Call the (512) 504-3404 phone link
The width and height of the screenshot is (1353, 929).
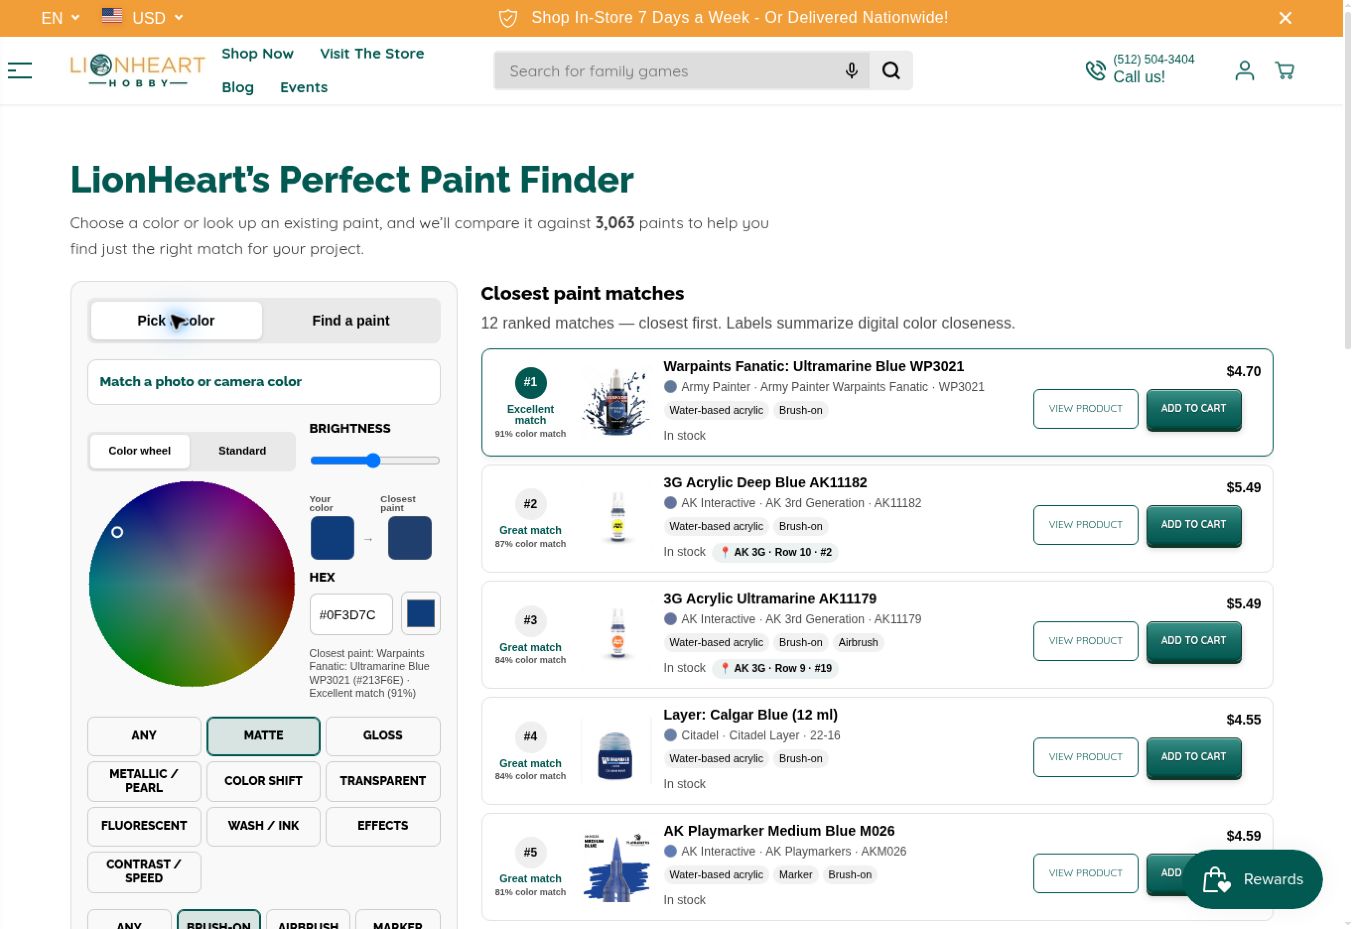point(1153,60)
